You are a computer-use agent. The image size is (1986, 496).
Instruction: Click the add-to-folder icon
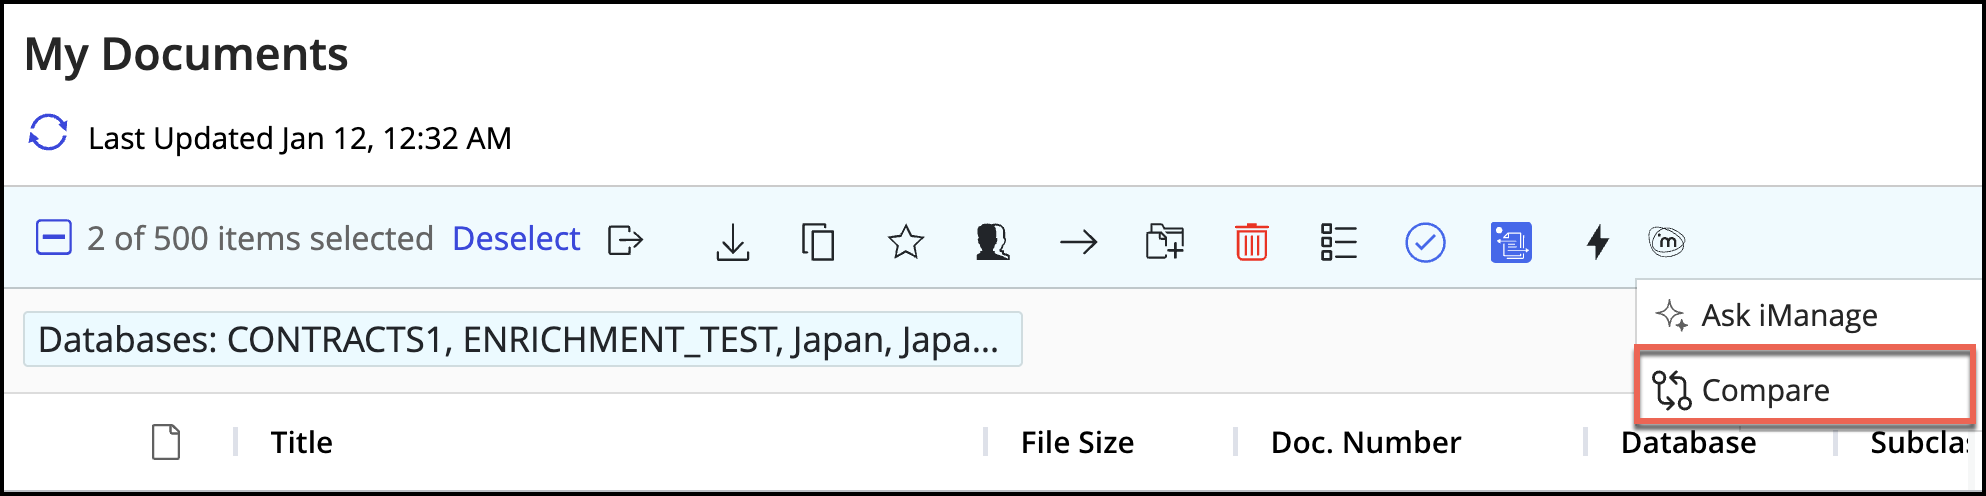pos(1165,242)
